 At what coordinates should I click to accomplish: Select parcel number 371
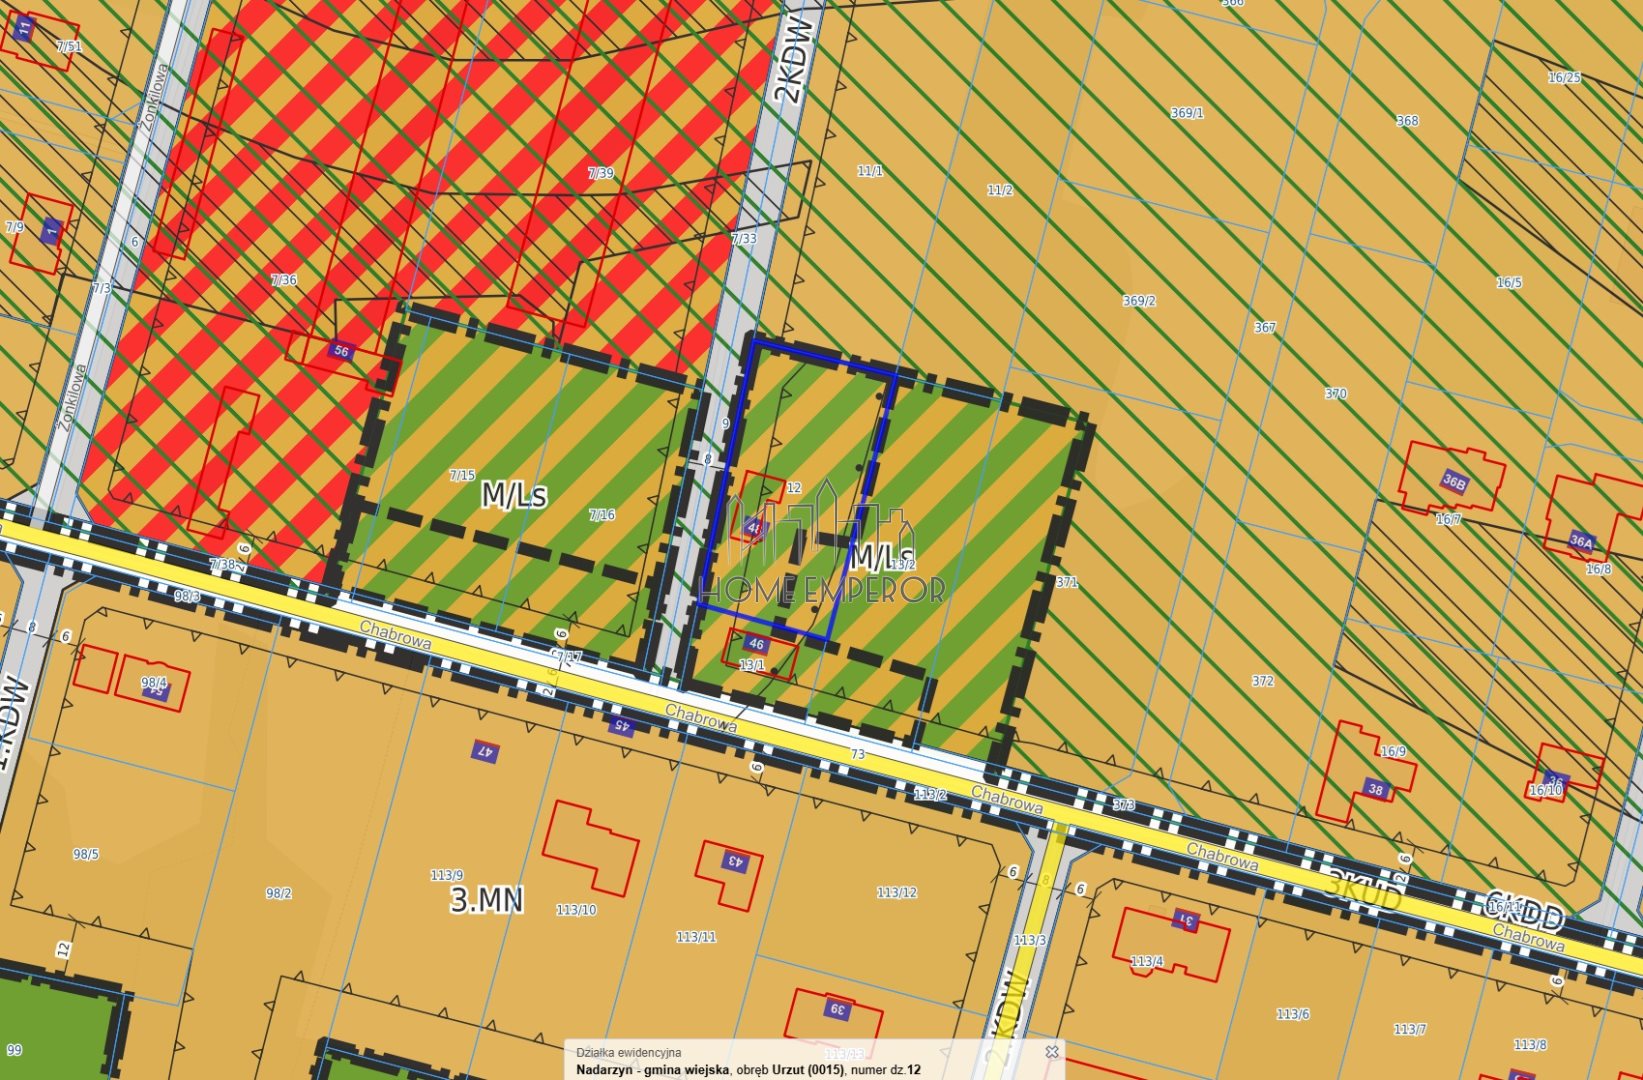point(1067,582)
